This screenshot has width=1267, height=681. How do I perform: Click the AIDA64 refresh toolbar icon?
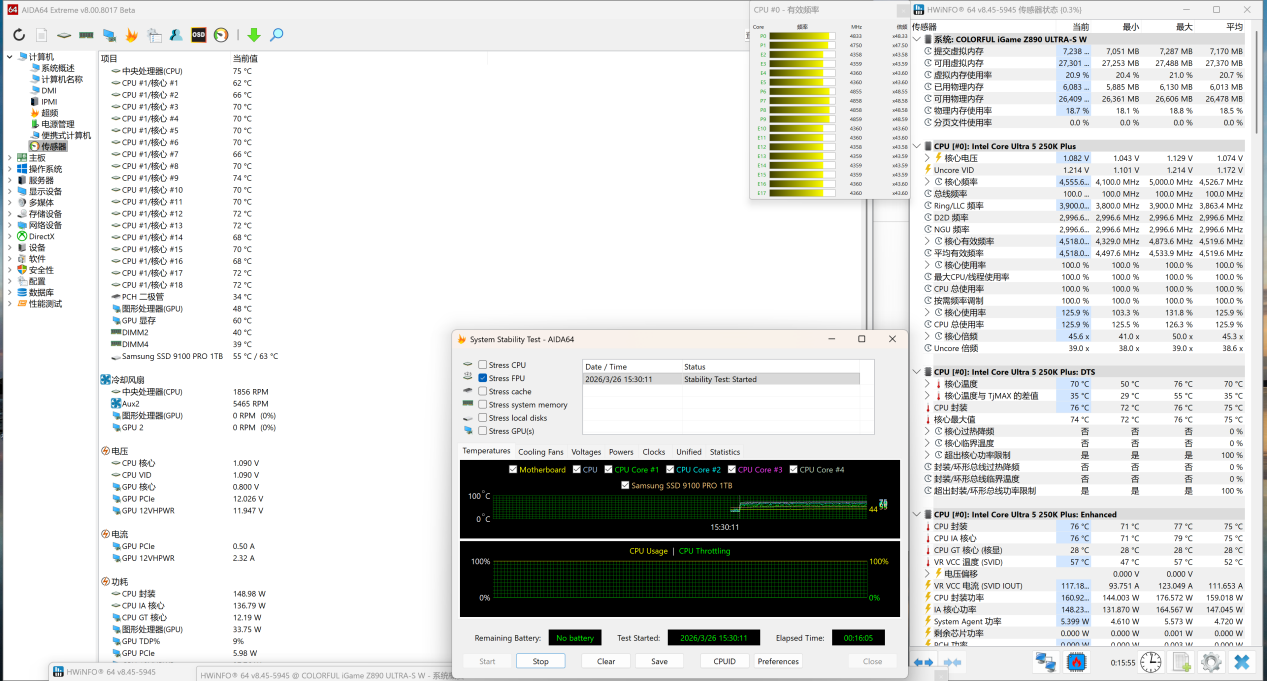click(x=19, y=35)
